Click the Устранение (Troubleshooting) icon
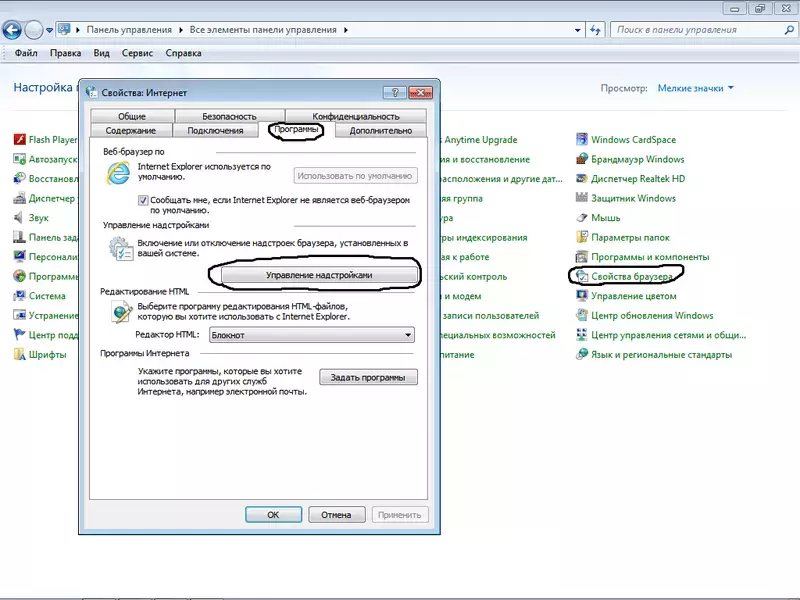 pos(19,315)
